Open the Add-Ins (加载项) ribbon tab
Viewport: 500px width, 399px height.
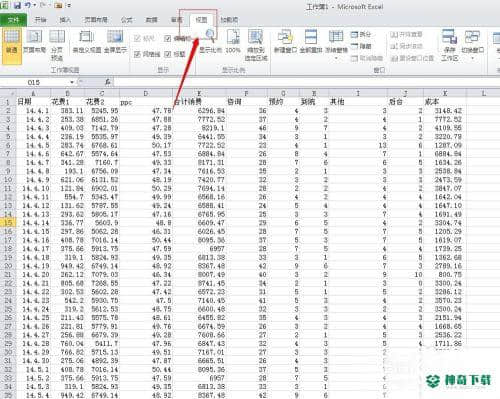(x=229, y=20)
